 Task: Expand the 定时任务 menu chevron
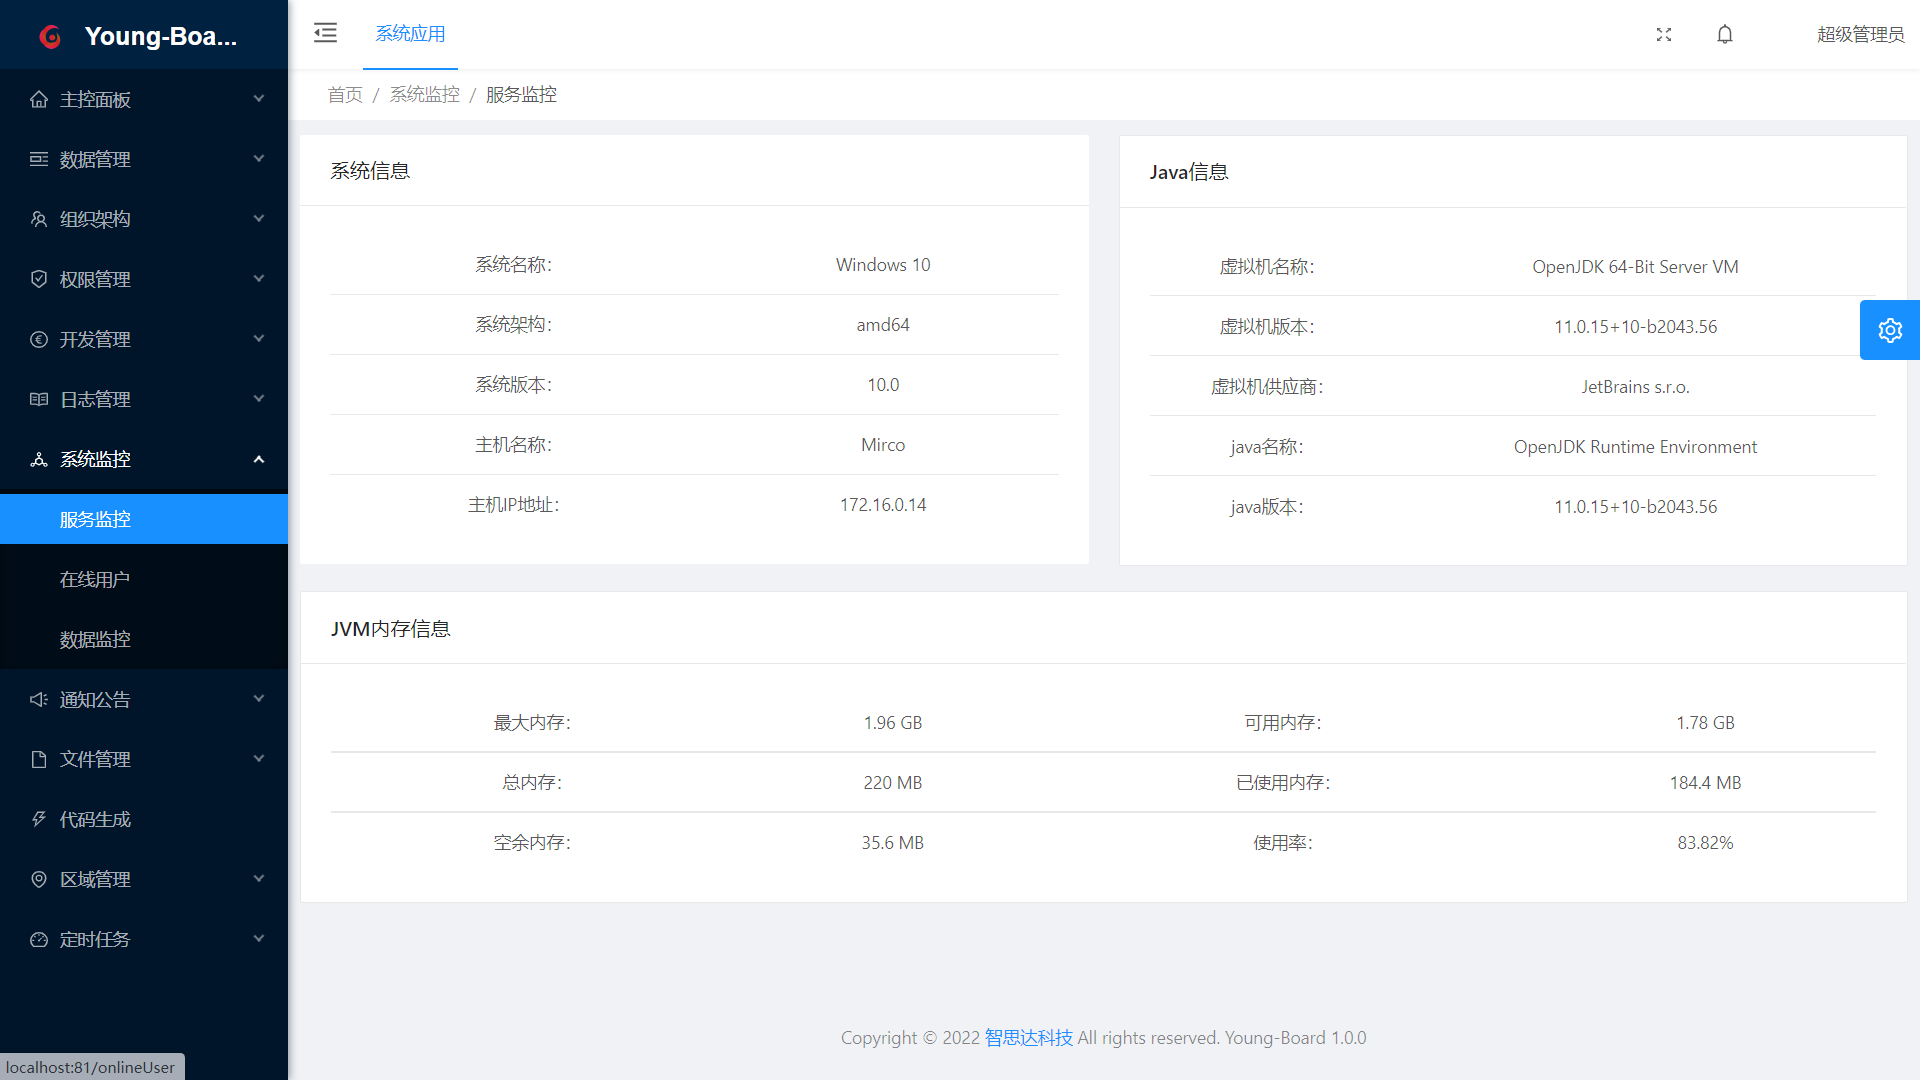[259, 939]
